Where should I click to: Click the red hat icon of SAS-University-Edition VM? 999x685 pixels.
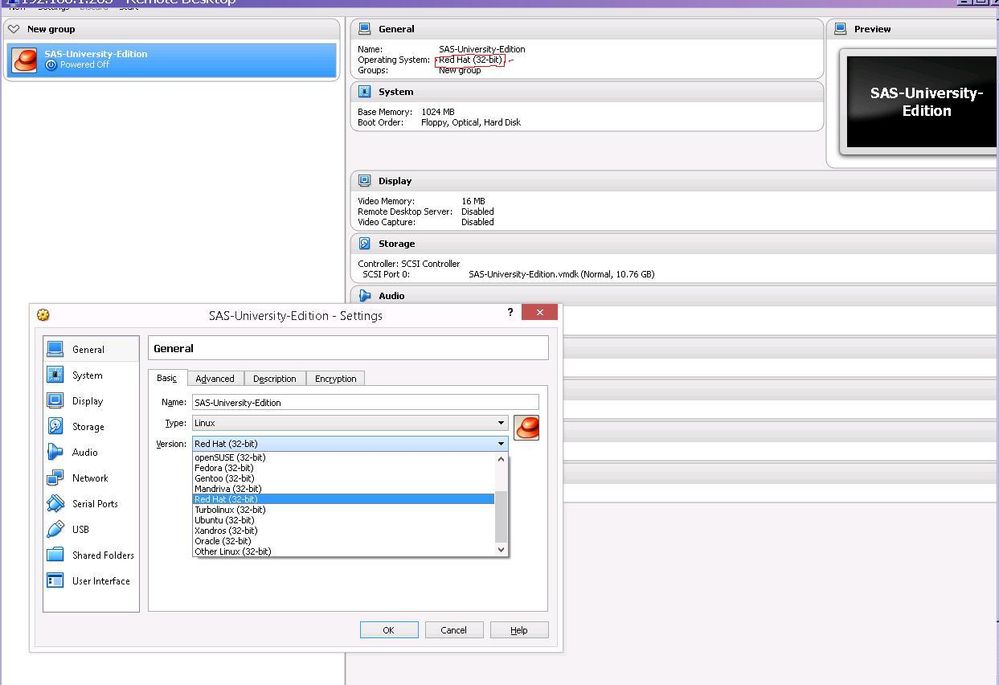[24, 60]
